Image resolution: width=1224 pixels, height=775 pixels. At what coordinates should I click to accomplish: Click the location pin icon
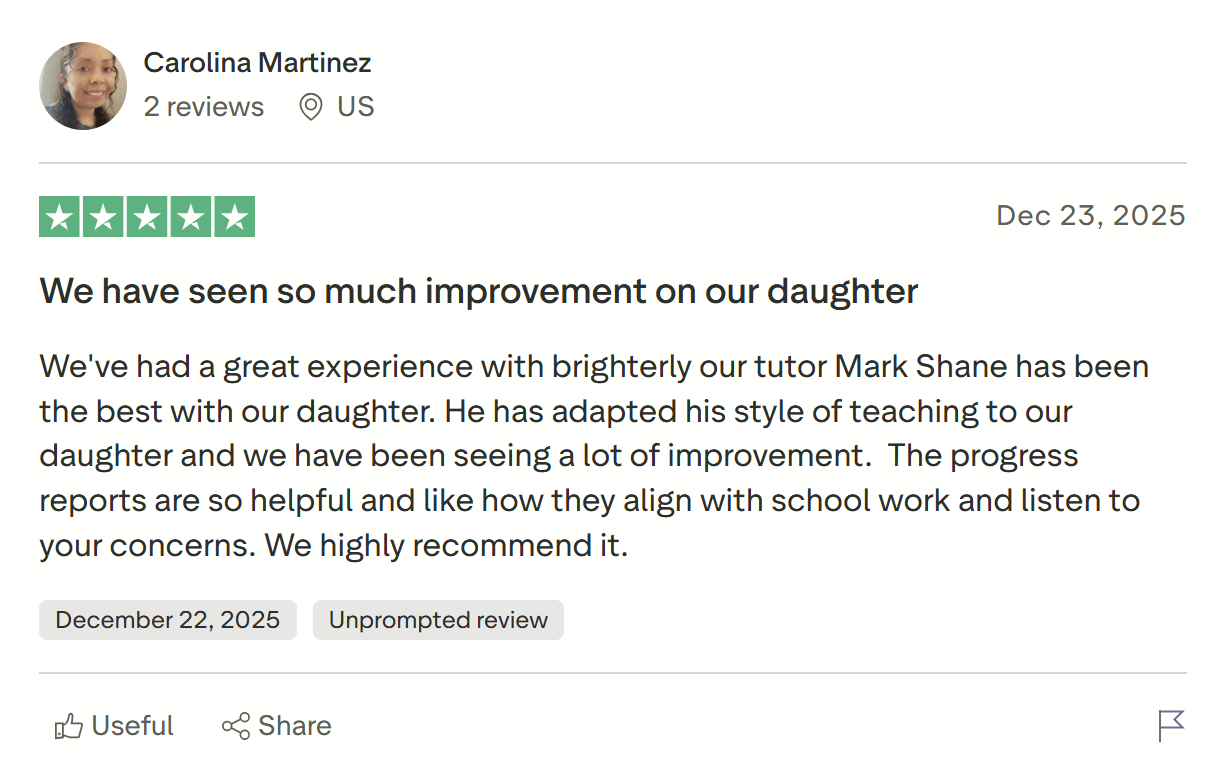311,107
